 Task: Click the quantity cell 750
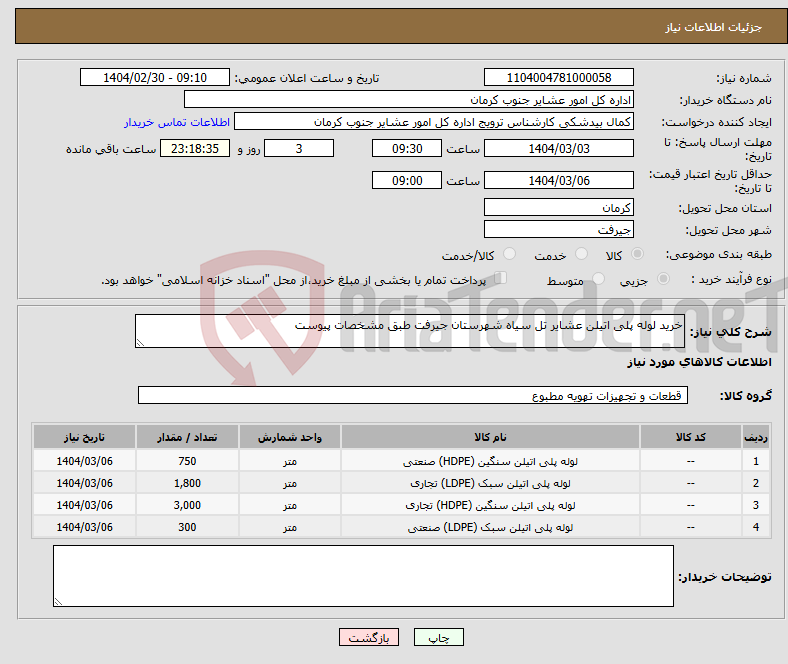[x=187, y=461]
